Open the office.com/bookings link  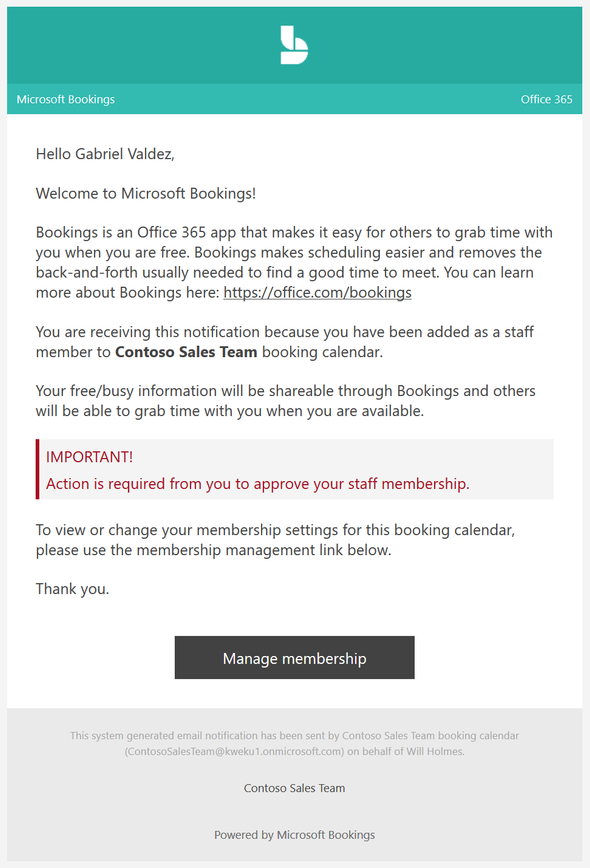(x=317, y=292)
